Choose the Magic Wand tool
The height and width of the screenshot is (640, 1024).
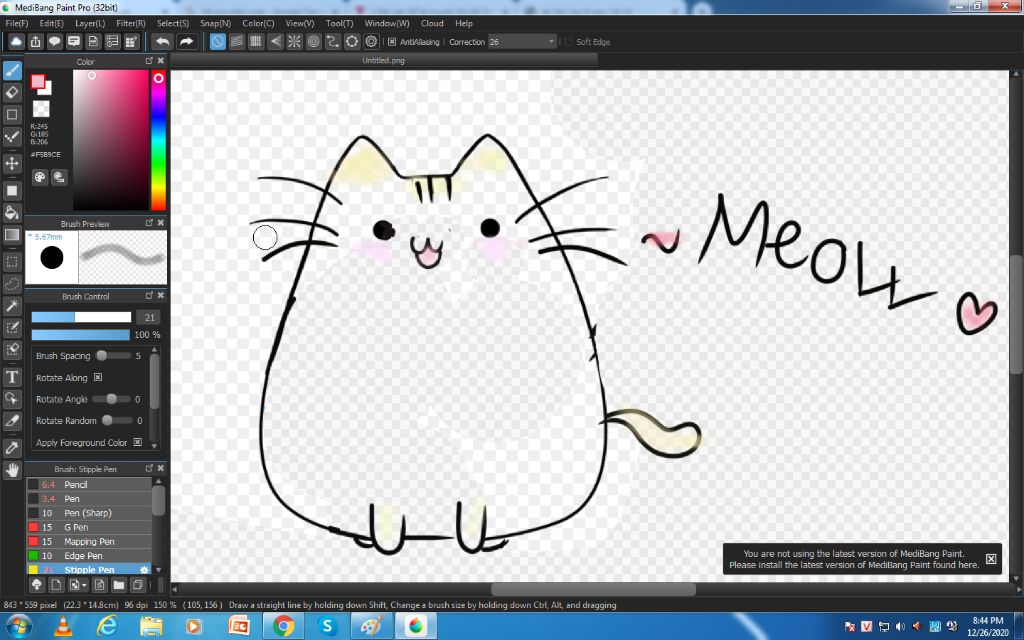point(12,306)
